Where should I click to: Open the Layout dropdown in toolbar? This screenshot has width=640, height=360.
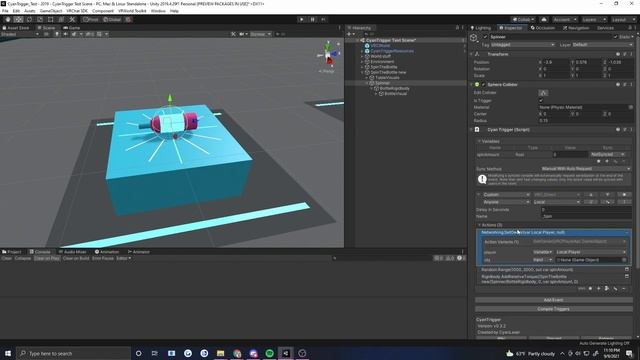[623, 19]
